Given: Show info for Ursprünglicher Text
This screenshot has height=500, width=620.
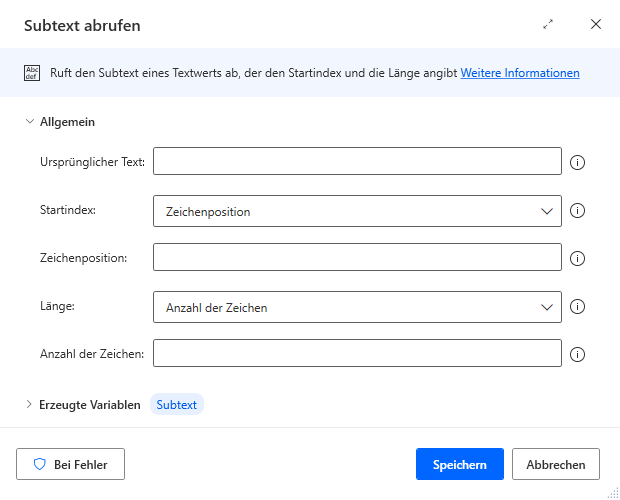Looking at the screenshot, I should (577, 162).
